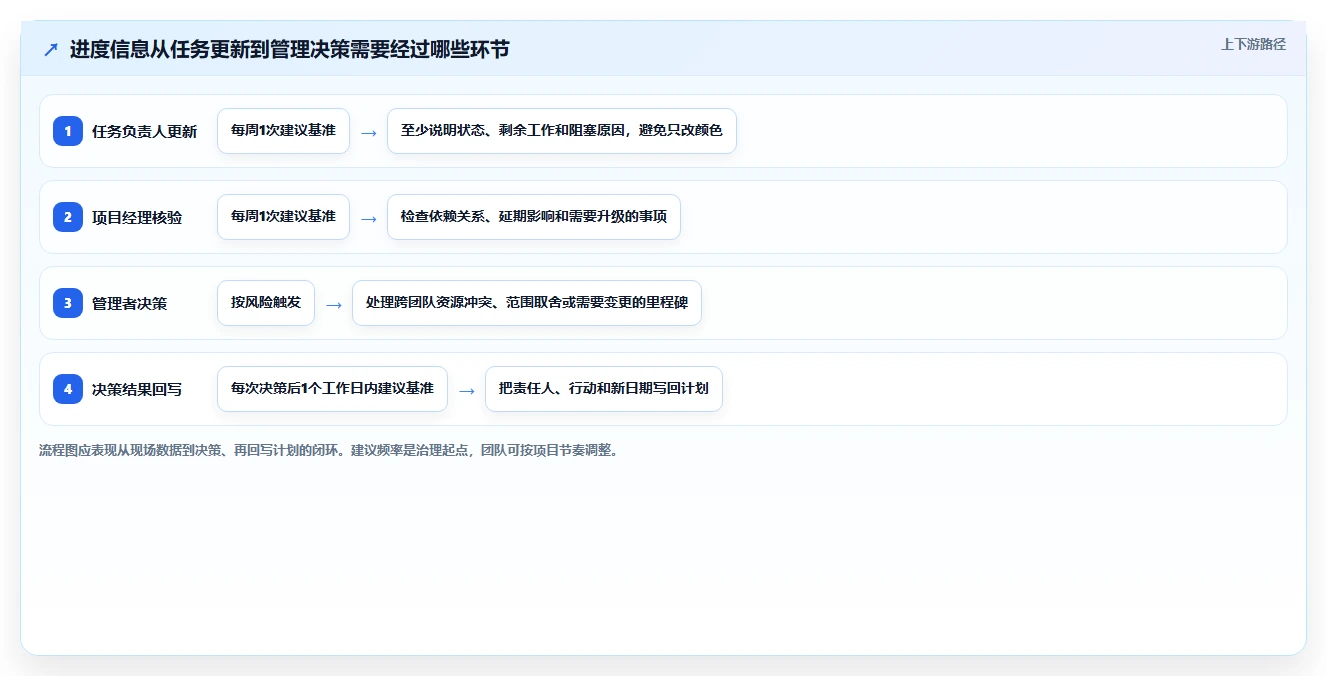Click the 项目经理核验 step label
The image size is (1327, 676).
[137, 218]
